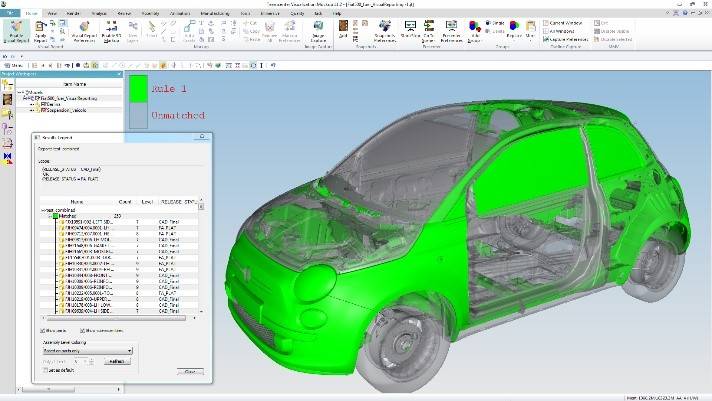712x401 pixels.
Task: Close the Project Workspace panel
Action: point(119,74)
